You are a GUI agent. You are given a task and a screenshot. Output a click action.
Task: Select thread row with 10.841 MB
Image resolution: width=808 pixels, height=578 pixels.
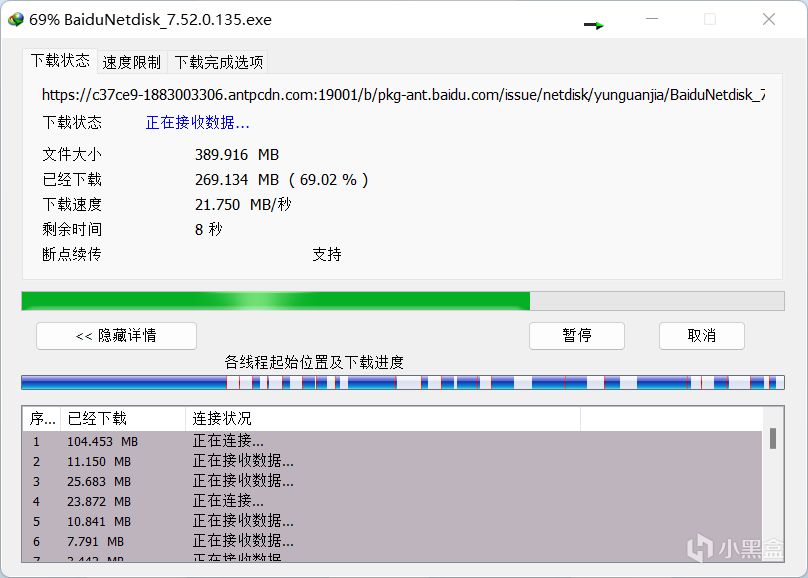click(x=392, y=521)
